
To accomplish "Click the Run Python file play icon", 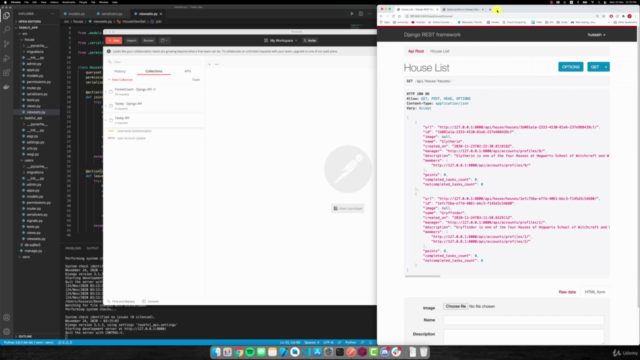I will (x=352, y=13).
